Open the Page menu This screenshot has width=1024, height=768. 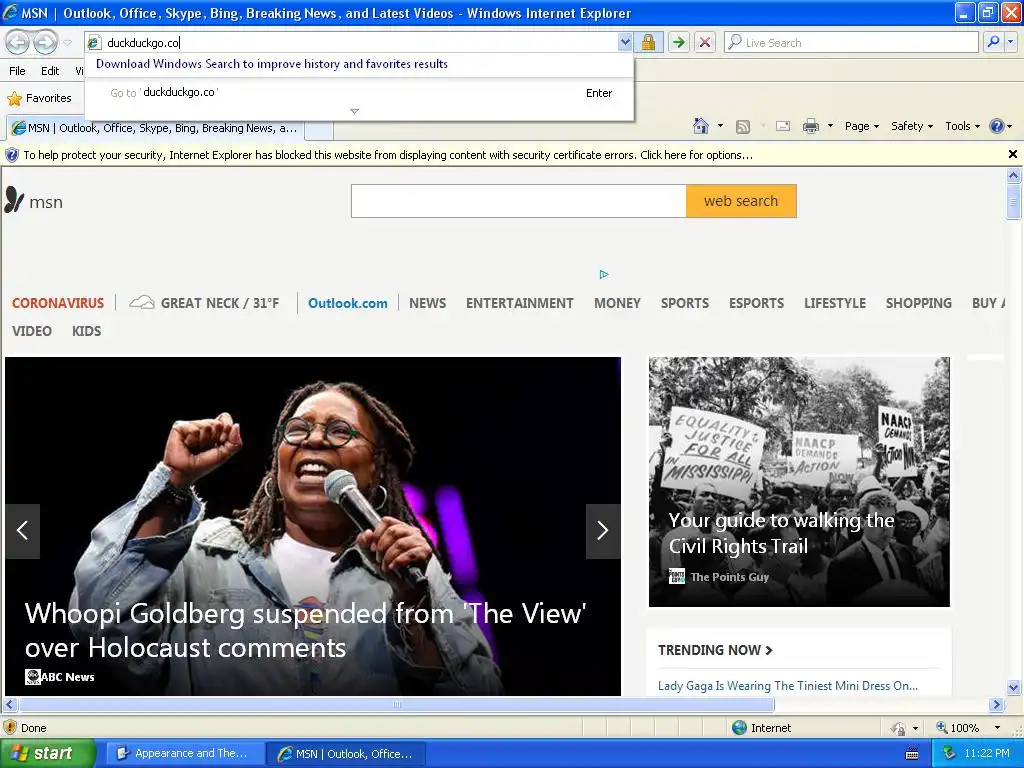click(861, 126)
